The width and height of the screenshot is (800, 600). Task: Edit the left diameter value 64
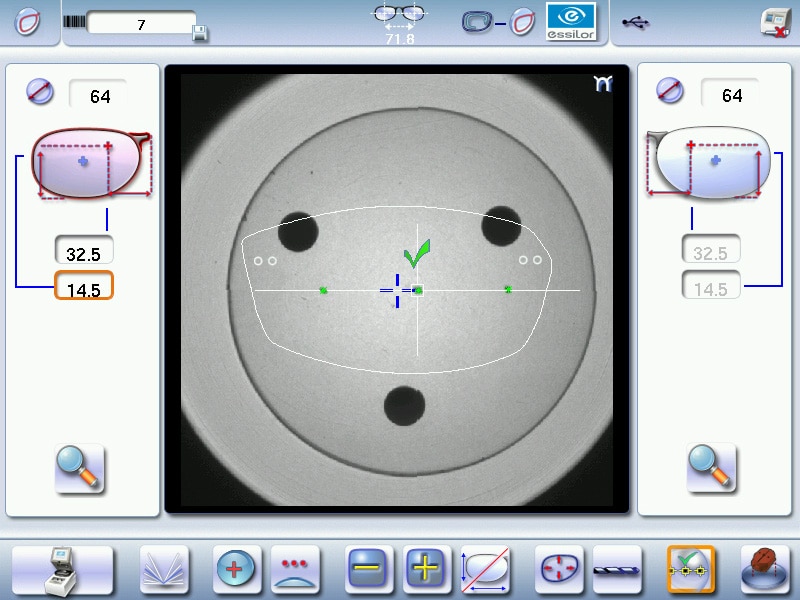coord(99,96)
